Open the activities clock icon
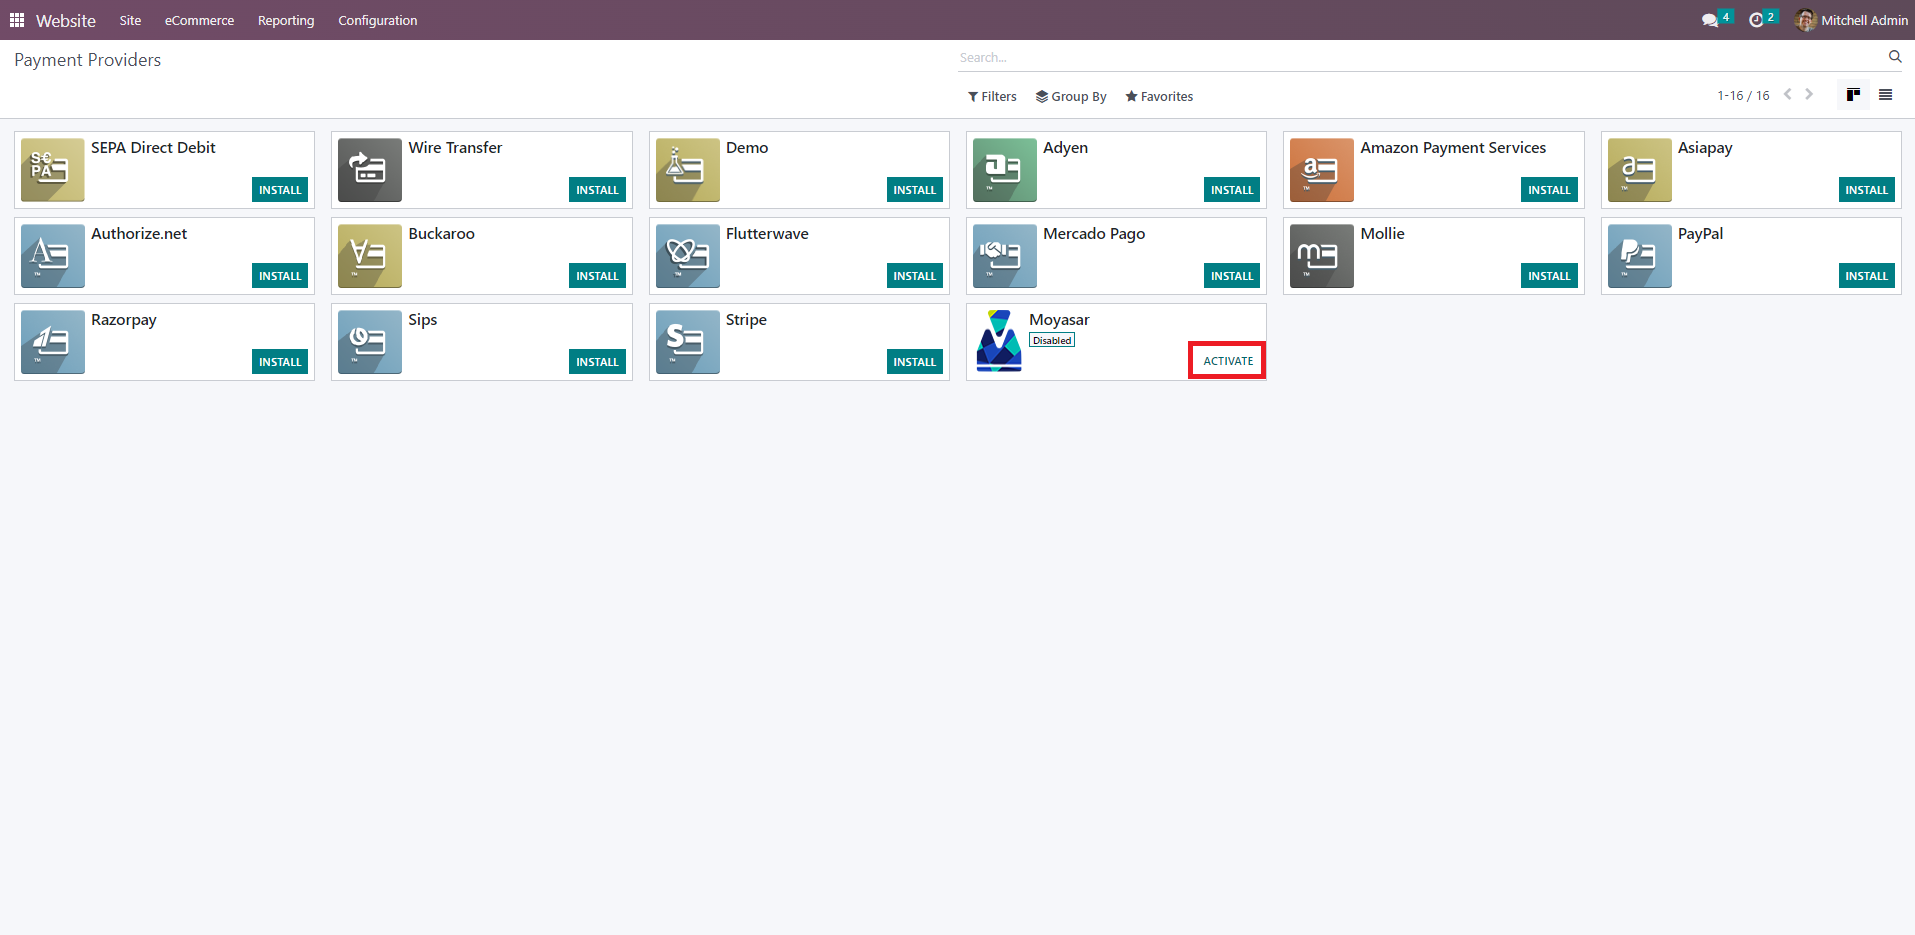 coord(1756,20)
